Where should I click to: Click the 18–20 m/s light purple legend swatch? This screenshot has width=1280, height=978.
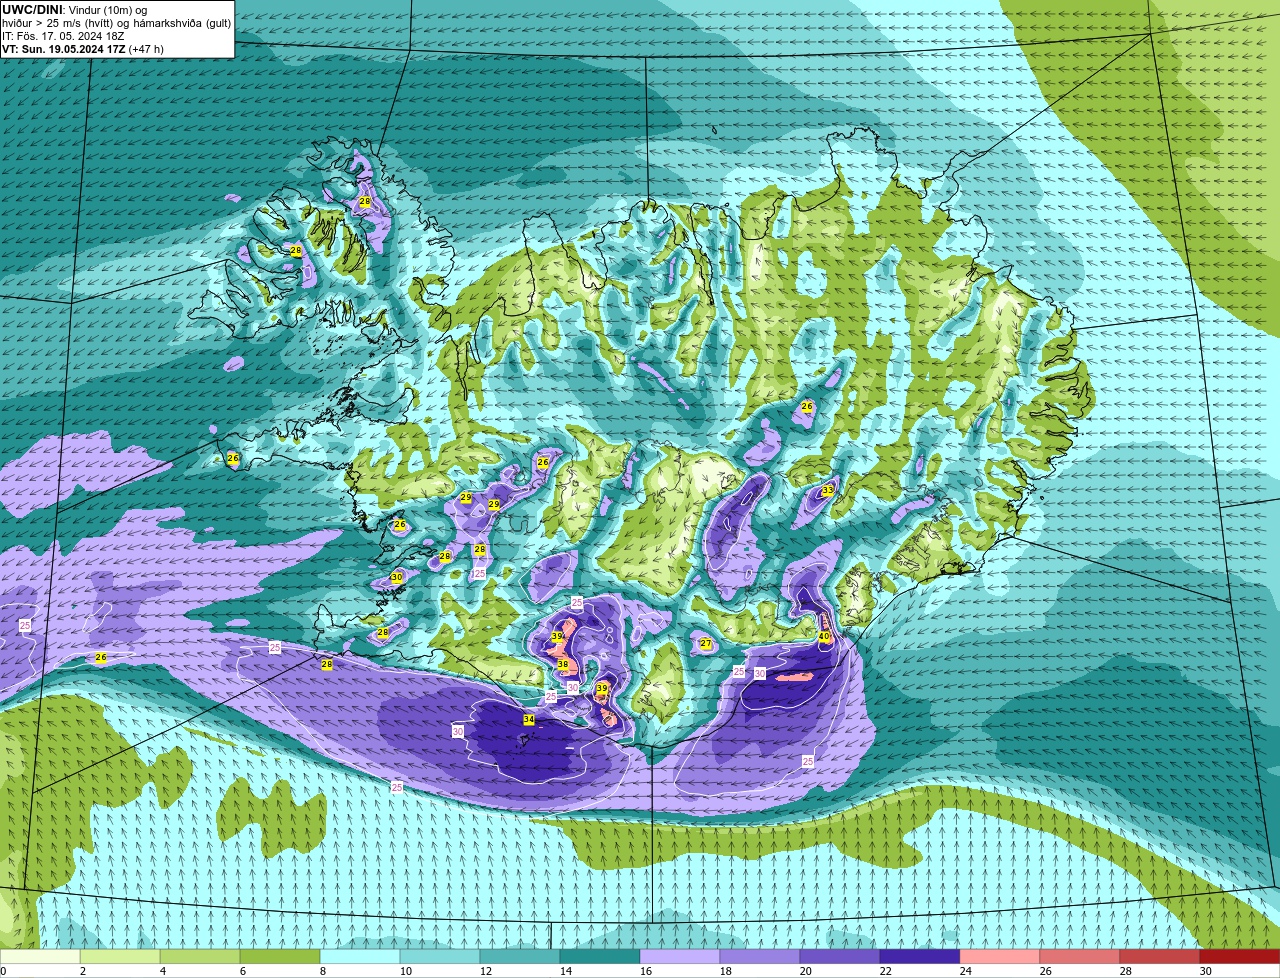coord(760,957)
